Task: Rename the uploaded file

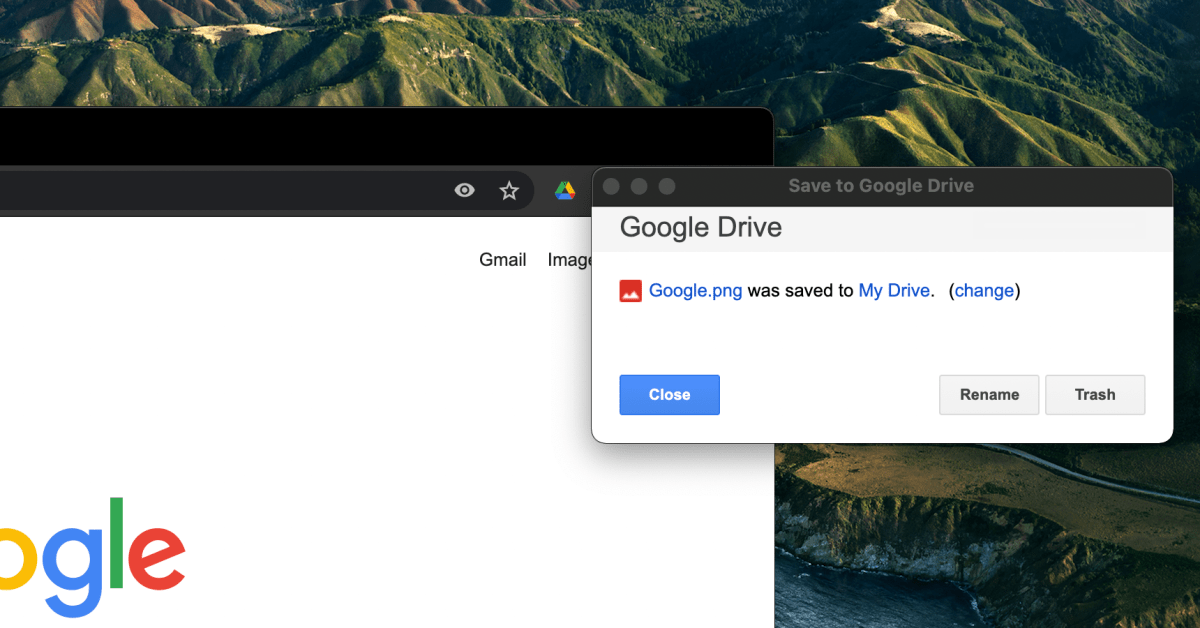Action: pos(988,394)
